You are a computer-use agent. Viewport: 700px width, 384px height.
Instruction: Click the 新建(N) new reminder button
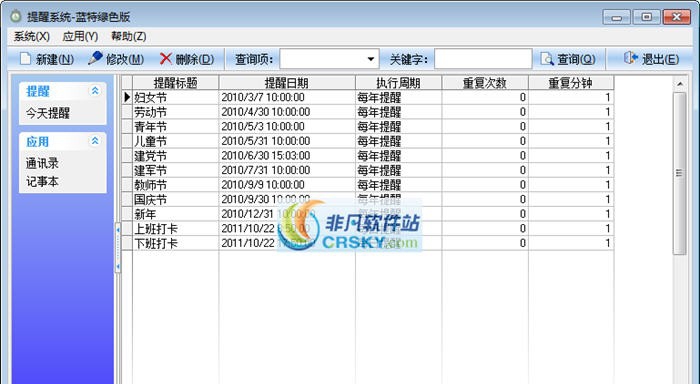pyautogui.click(x=46, y=59)
